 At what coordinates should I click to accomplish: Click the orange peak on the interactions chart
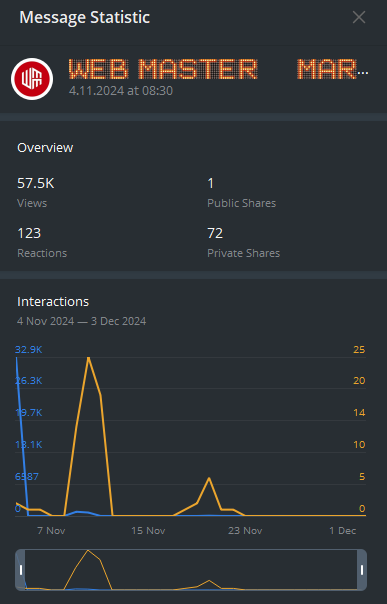pos(89,358)
